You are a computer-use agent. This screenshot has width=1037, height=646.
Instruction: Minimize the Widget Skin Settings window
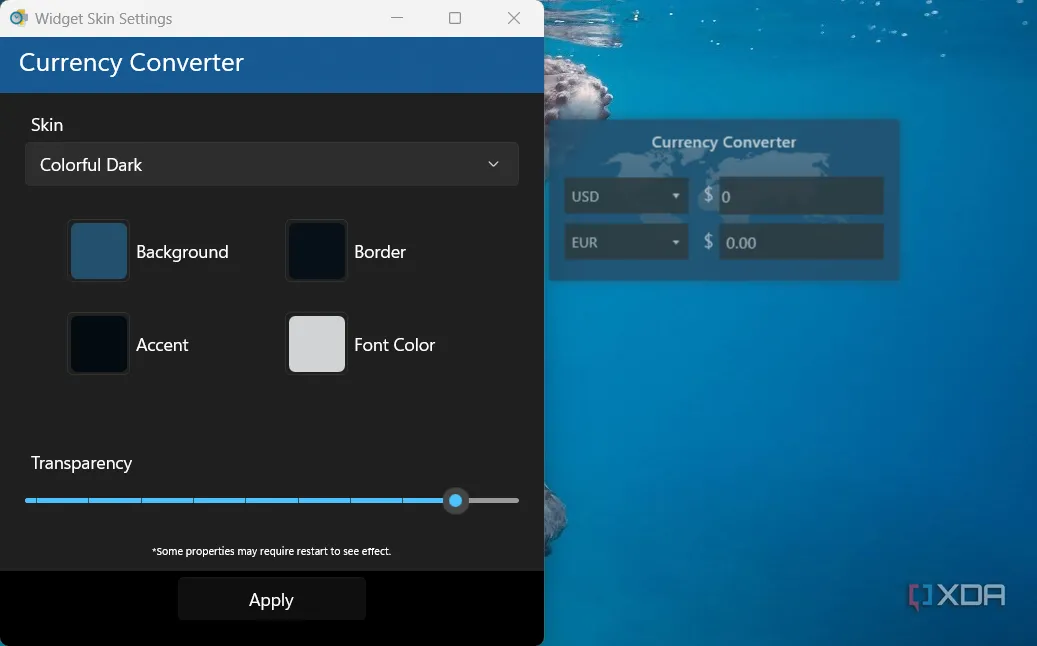397,18
